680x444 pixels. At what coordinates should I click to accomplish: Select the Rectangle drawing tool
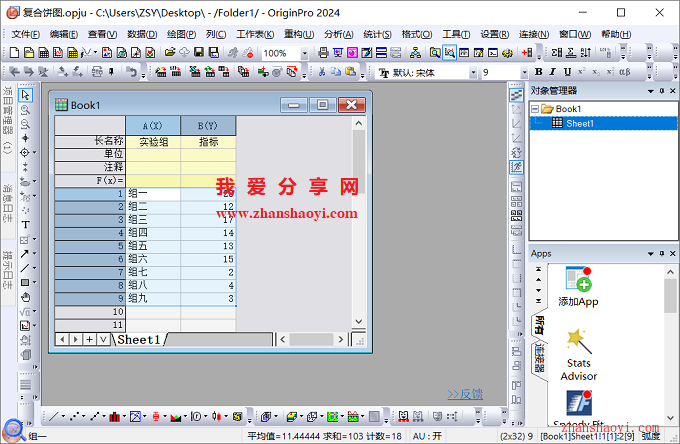25,282
